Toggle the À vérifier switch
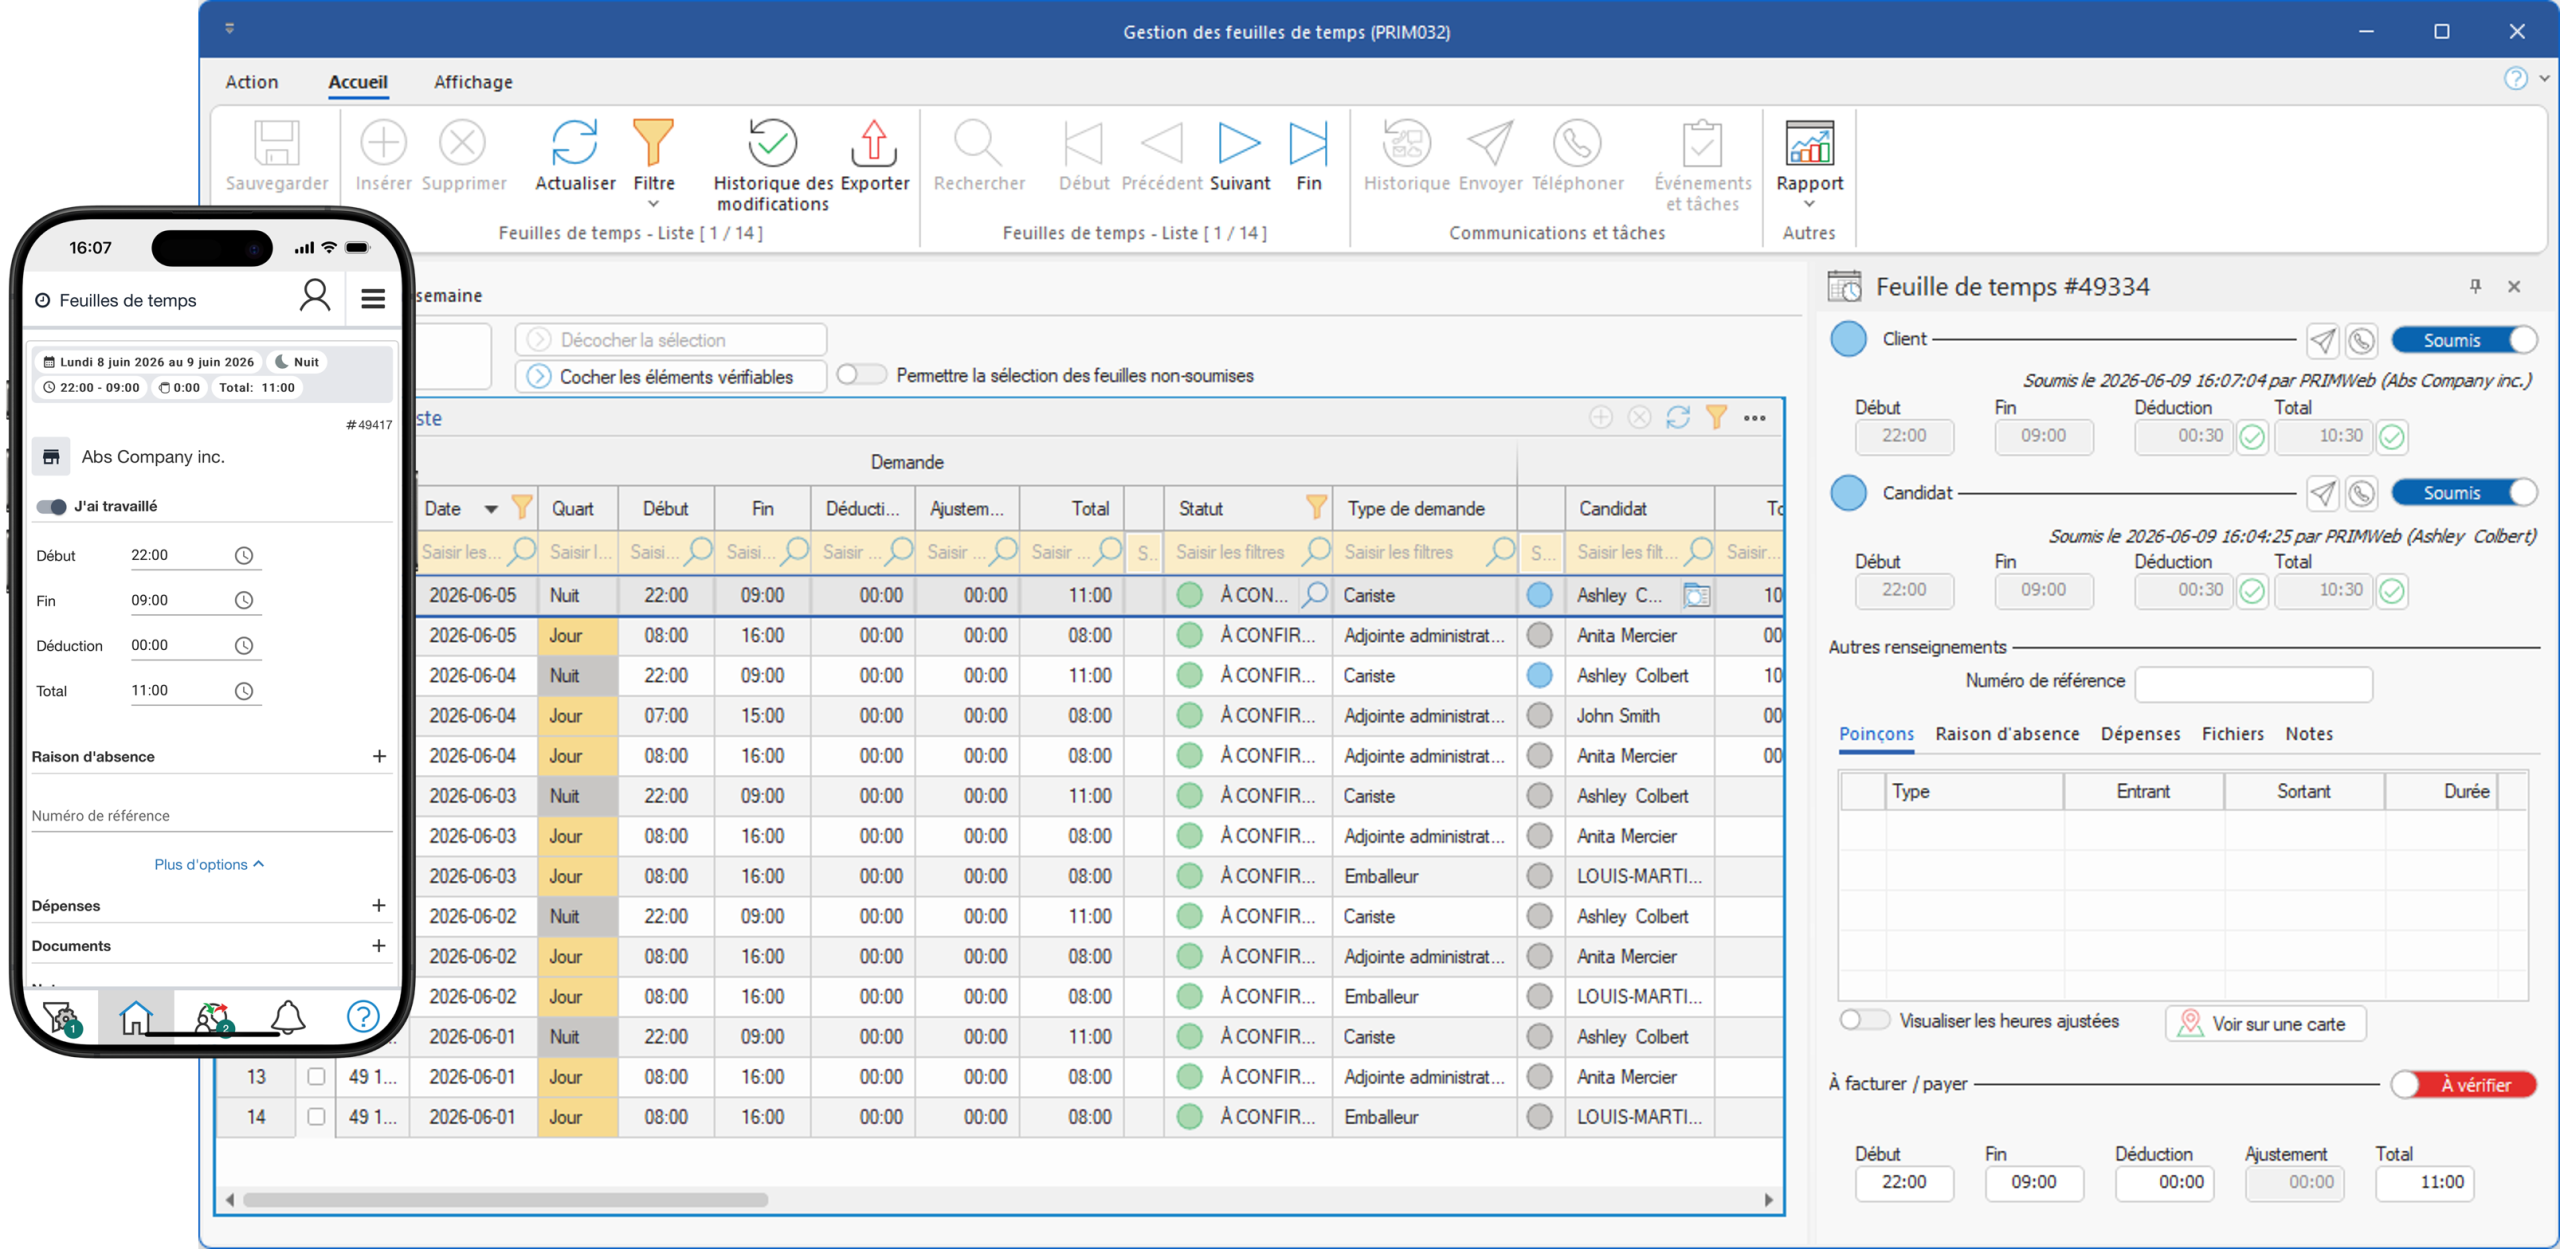 click(2464, 1085)
